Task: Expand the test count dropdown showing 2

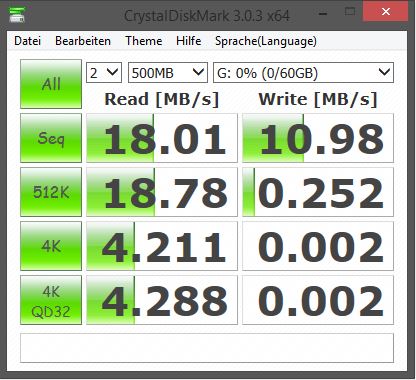Action: (104, 73)
